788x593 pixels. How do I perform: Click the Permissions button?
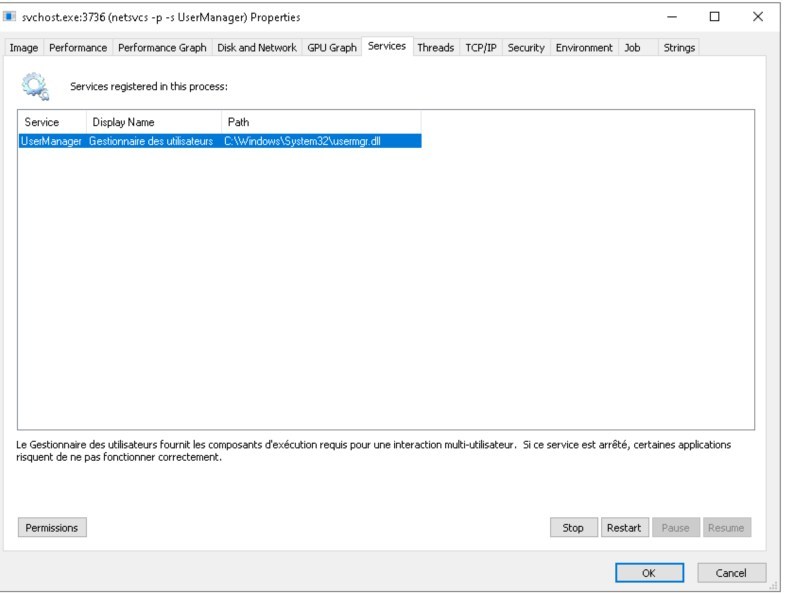point(52,528)
